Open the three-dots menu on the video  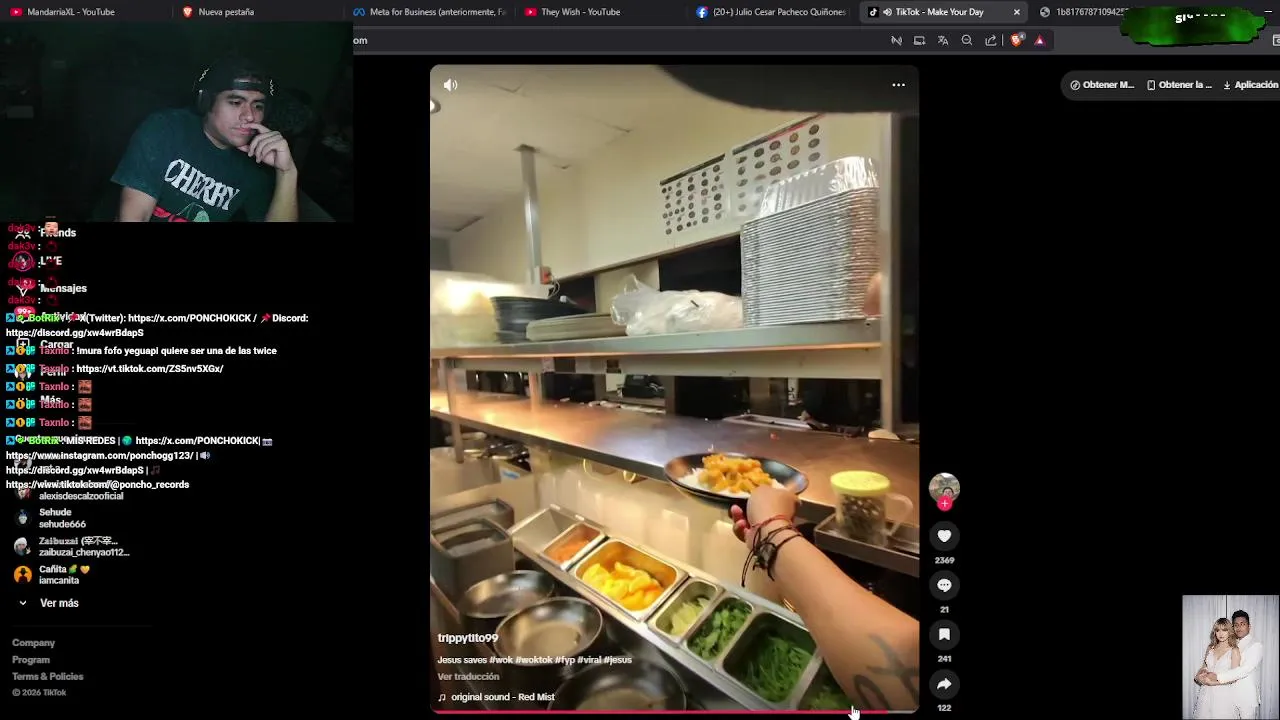click(x=898, y=85)
